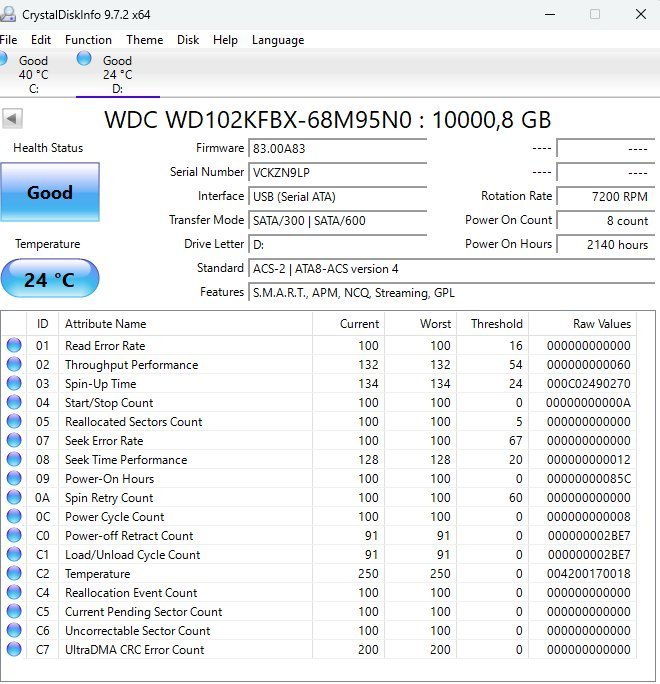Click the Good health status button
Viewport: 660px width, 684px height.
coord(50,193)
